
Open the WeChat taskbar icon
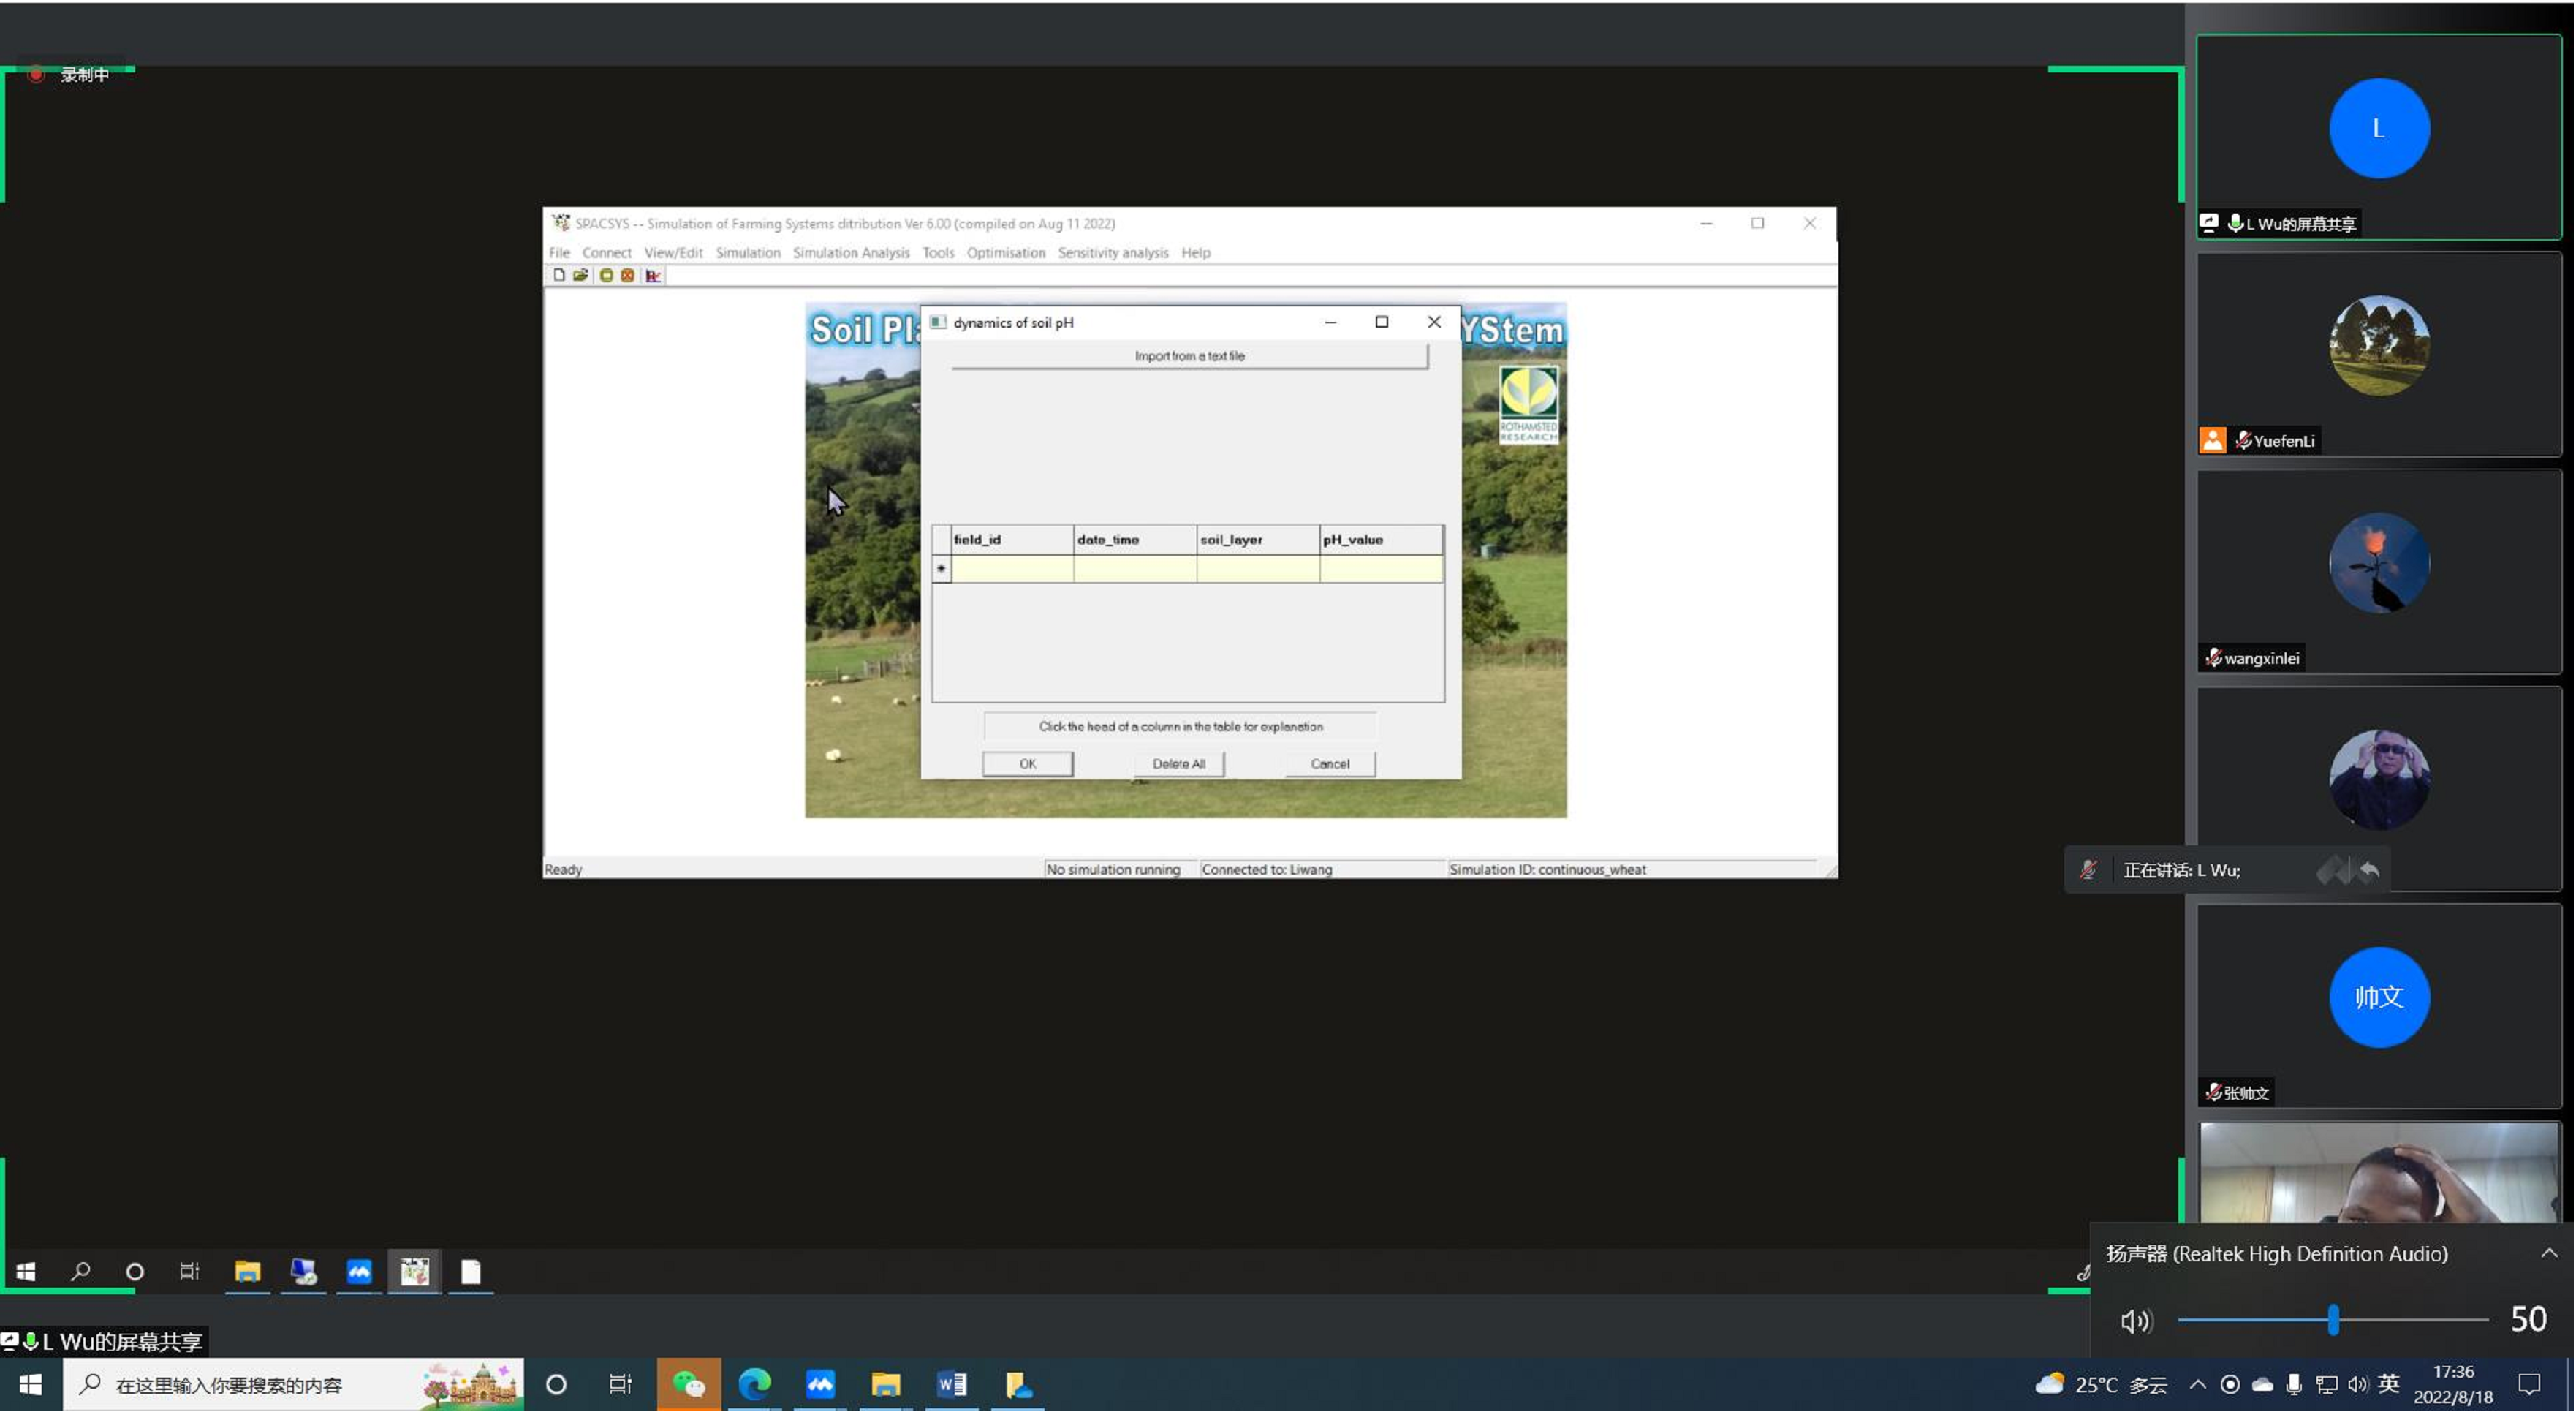click(x=688, y=1385)
